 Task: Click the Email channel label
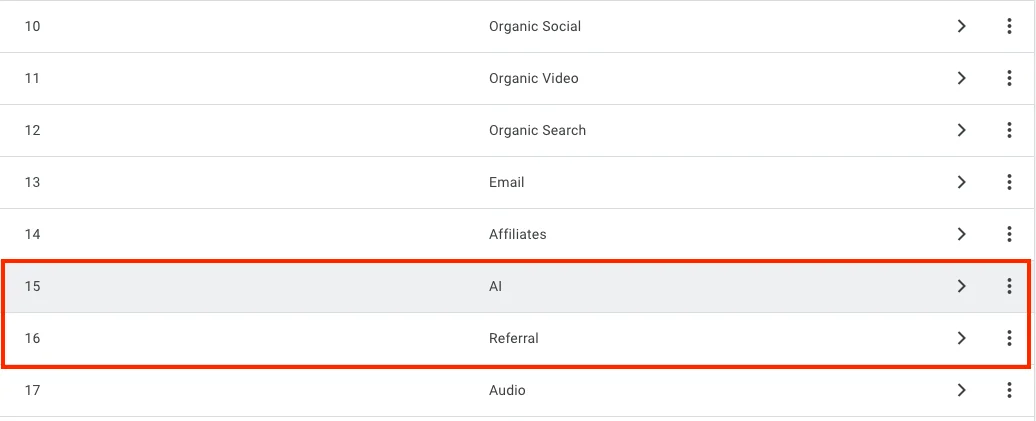[506, 182]
